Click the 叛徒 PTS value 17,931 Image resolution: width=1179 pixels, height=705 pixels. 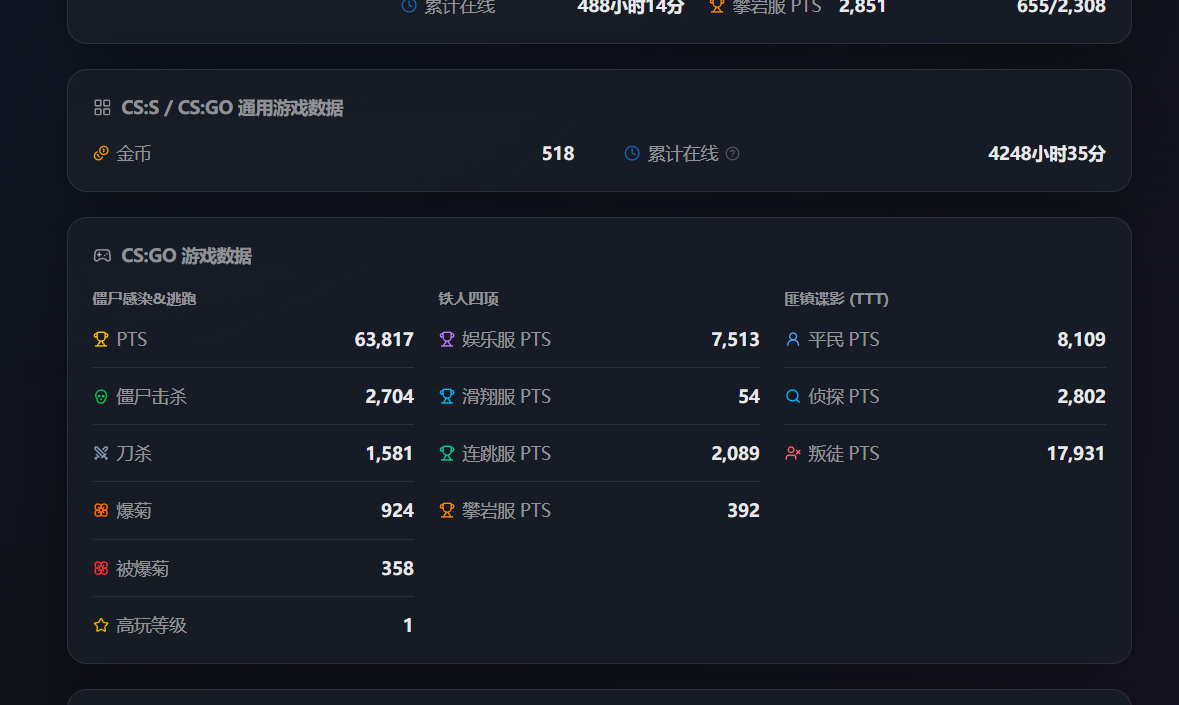pyautogui.click(x=1076, y=453)
